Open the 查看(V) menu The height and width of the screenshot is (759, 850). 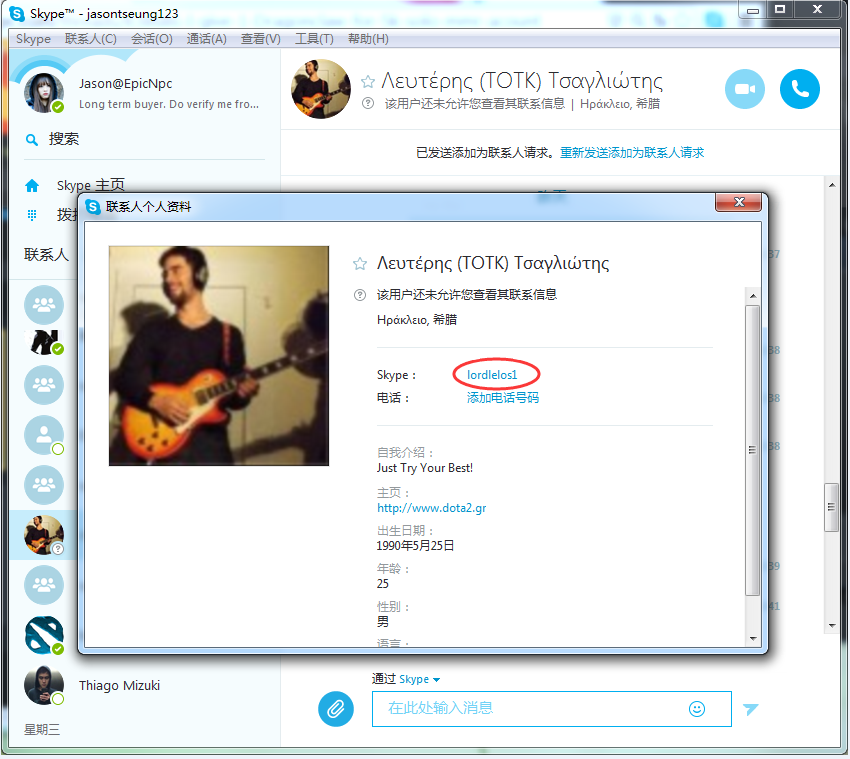coord(261,39)
